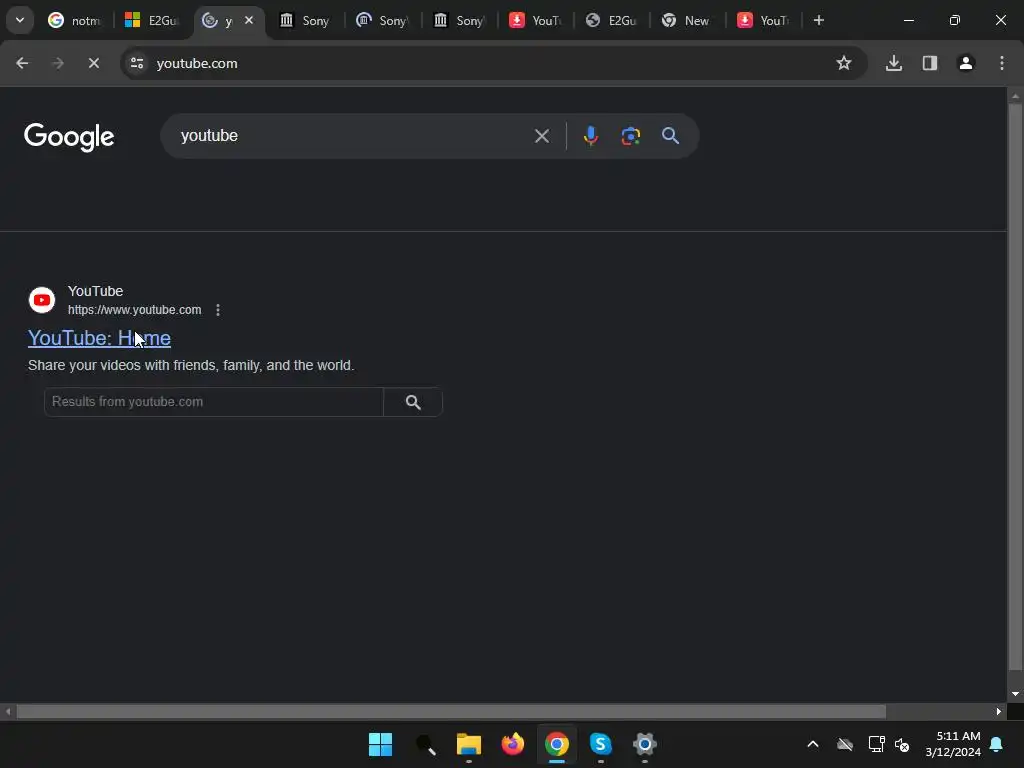
Task: Click the muted volume tray icon
Action: [x=902, y=744]
